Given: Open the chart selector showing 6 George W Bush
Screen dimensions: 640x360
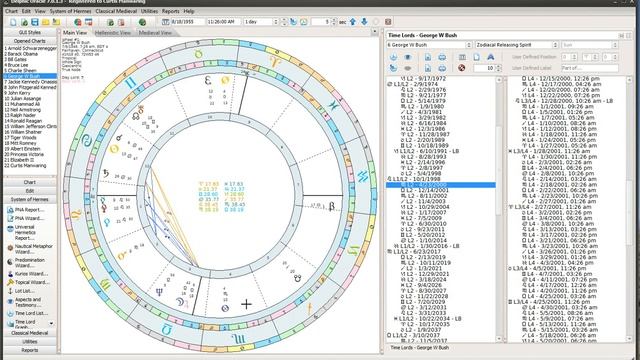Looking at the screenshot, I should tap(429, 45).
